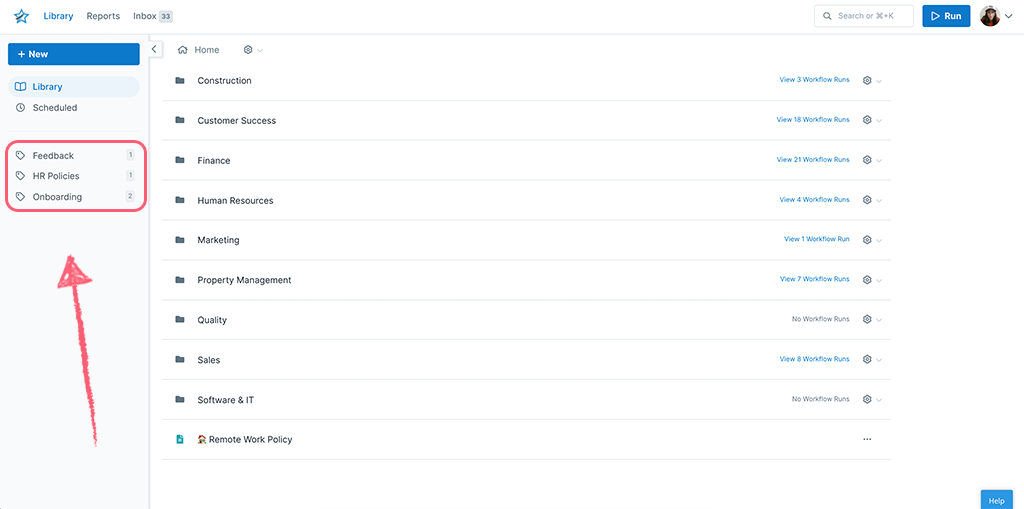The width and height of the screenshot is (1024, 509).
Task: Click the Finance folder icon
Action: click(180, 160)
